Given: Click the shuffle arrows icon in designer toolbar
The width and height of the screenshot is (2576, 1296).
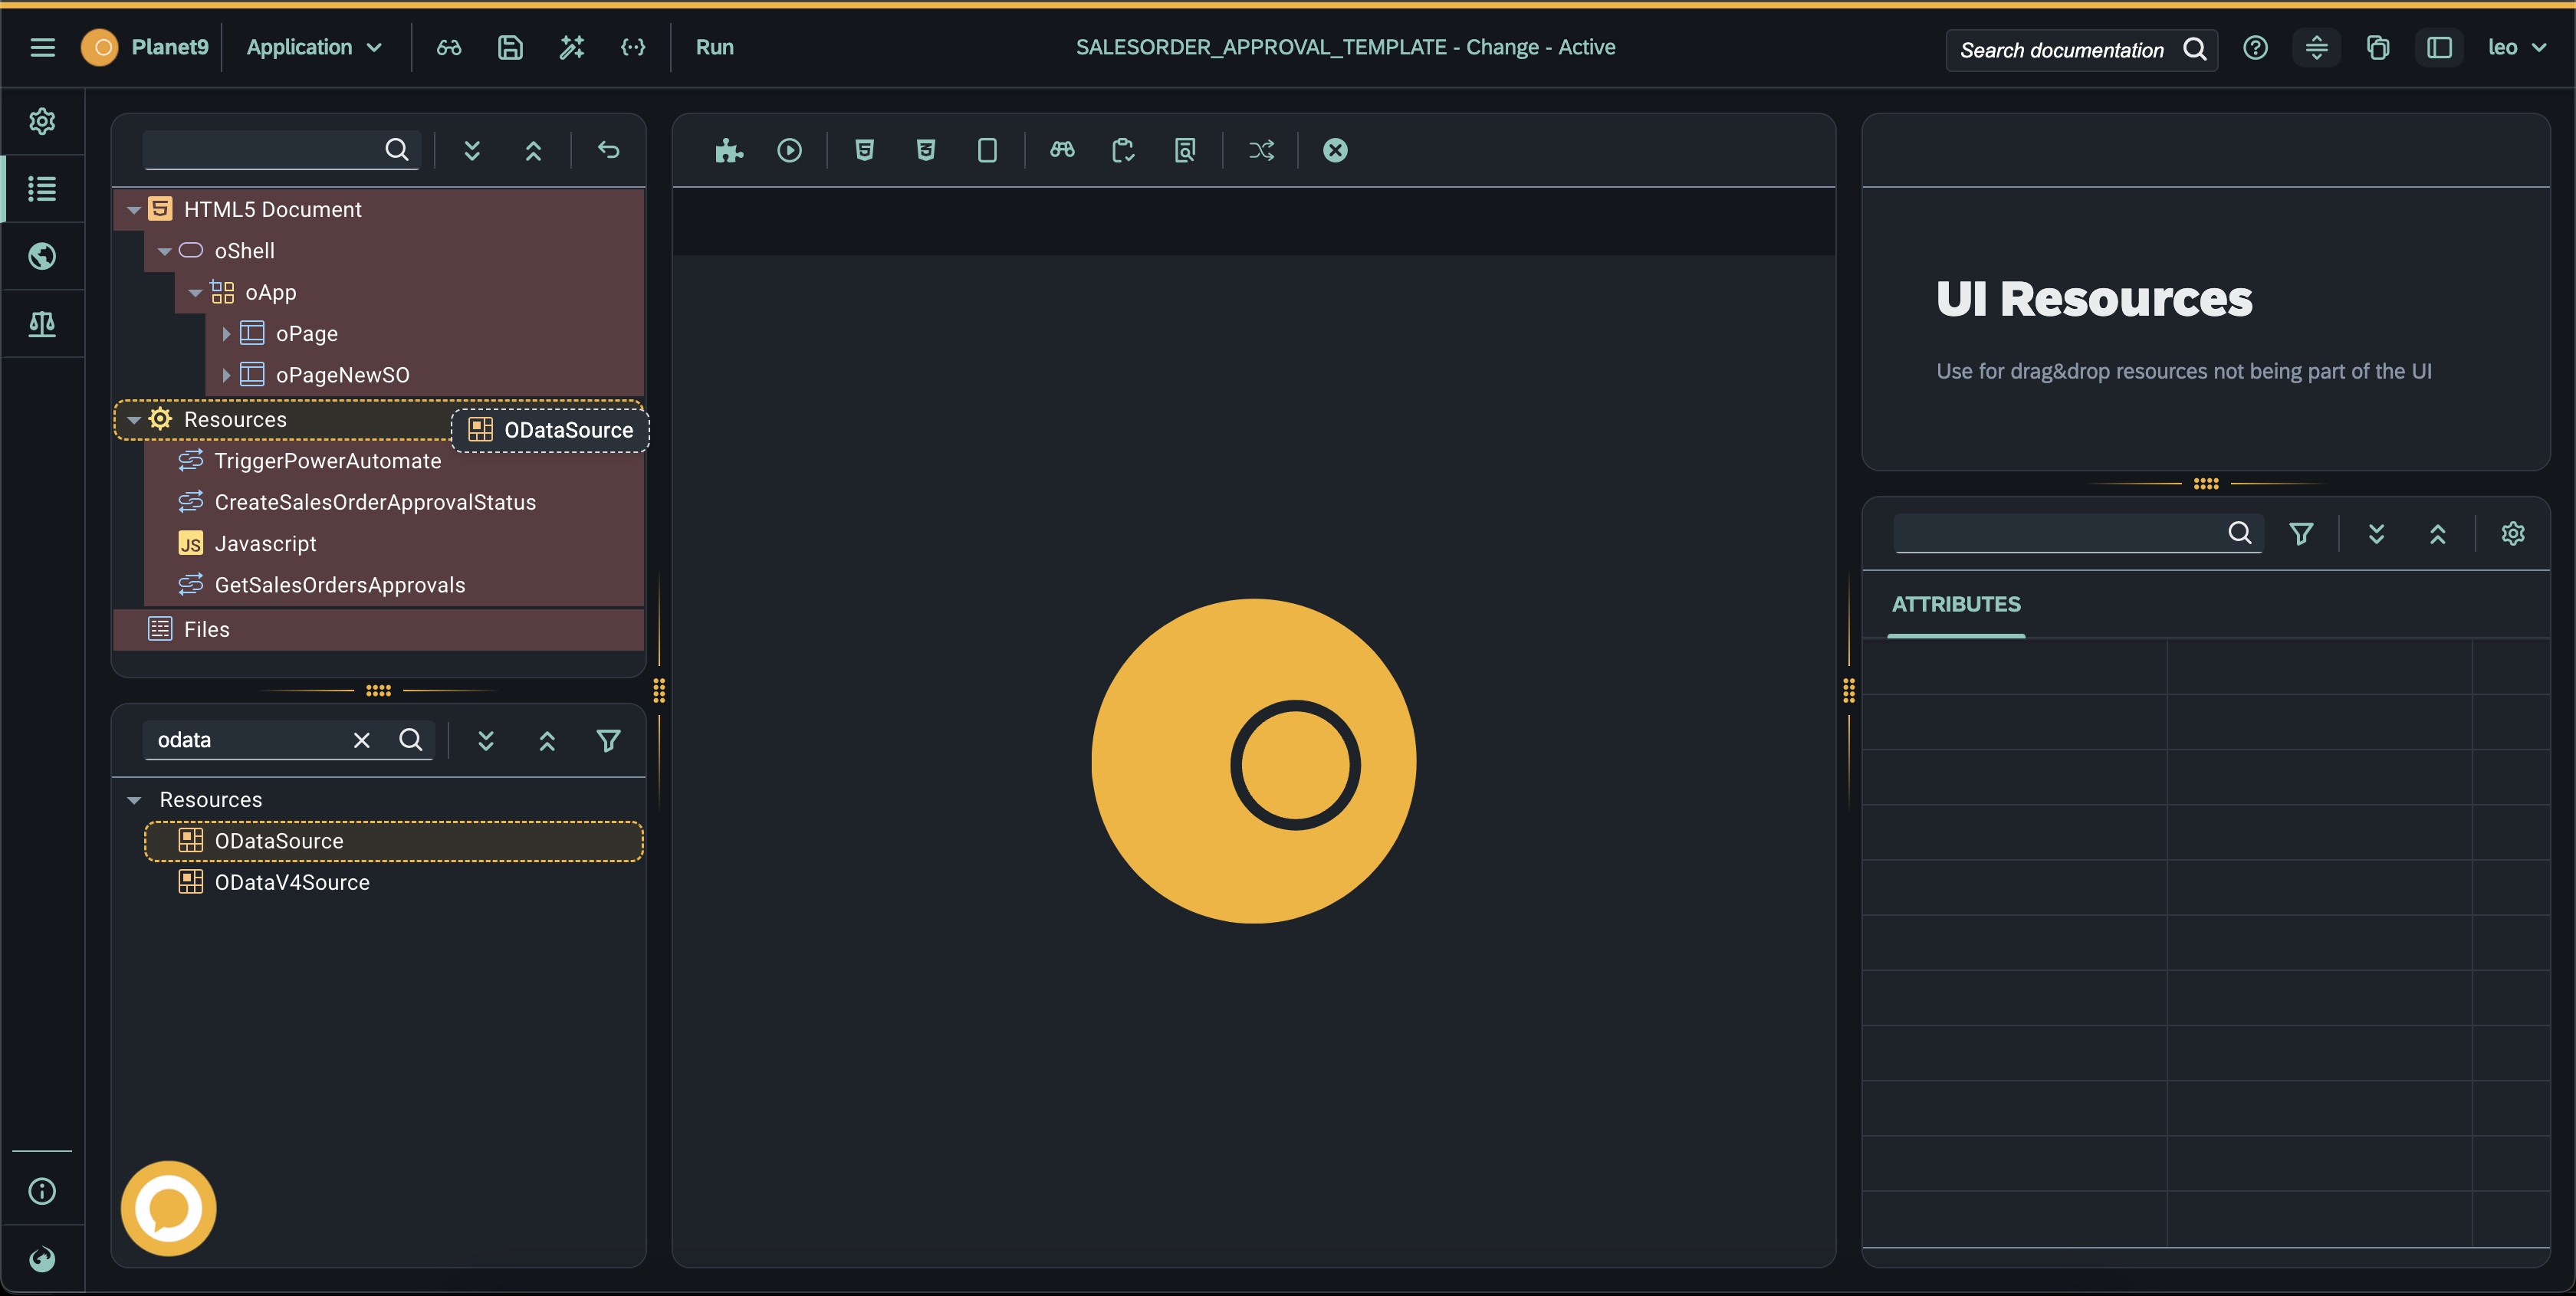Looking at the screenshot, I should tap(1261, 150).
